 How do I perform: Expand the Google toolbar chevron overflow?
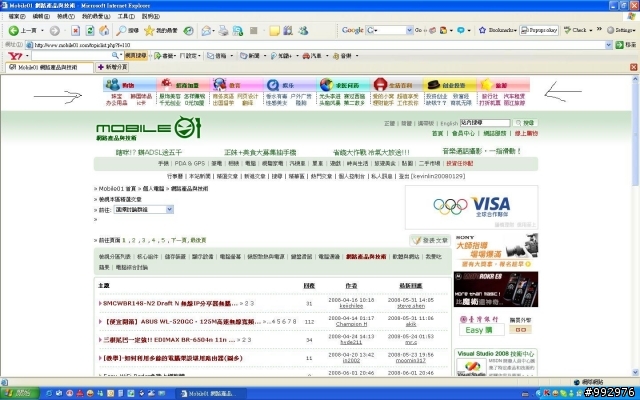coord(599,29)
